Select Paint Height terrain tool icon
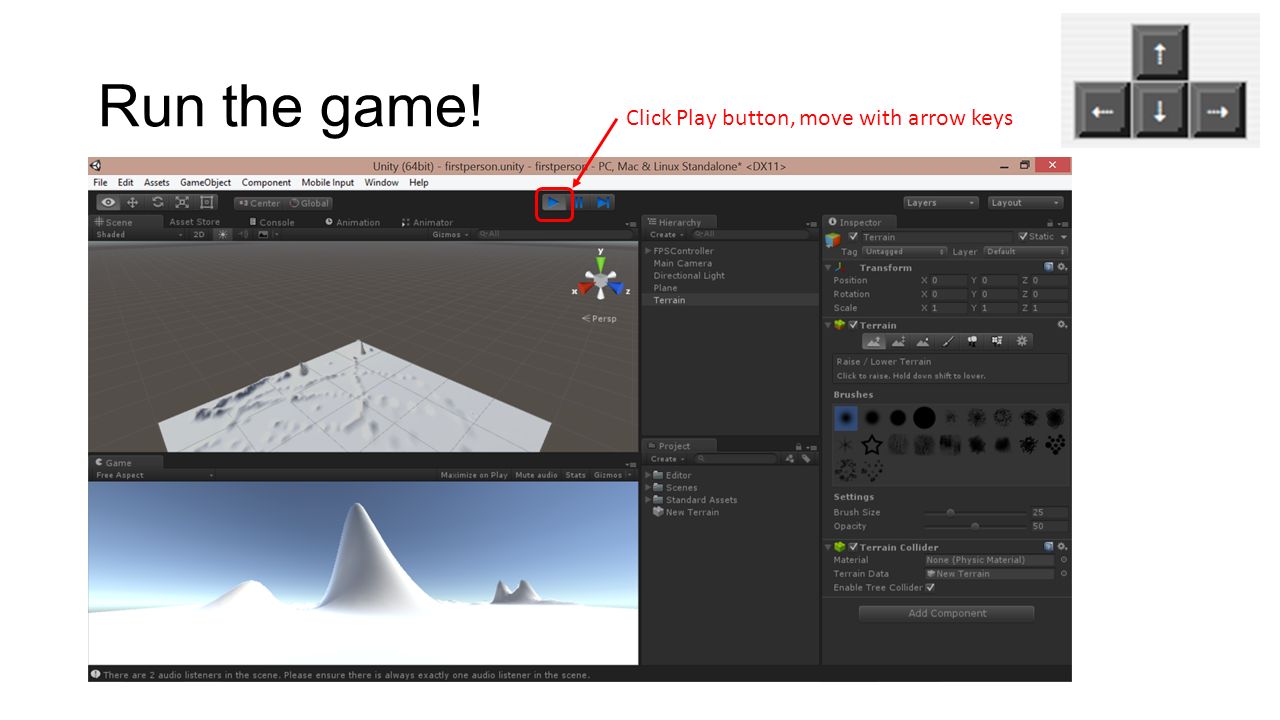1280x720 pixels. 898,341
